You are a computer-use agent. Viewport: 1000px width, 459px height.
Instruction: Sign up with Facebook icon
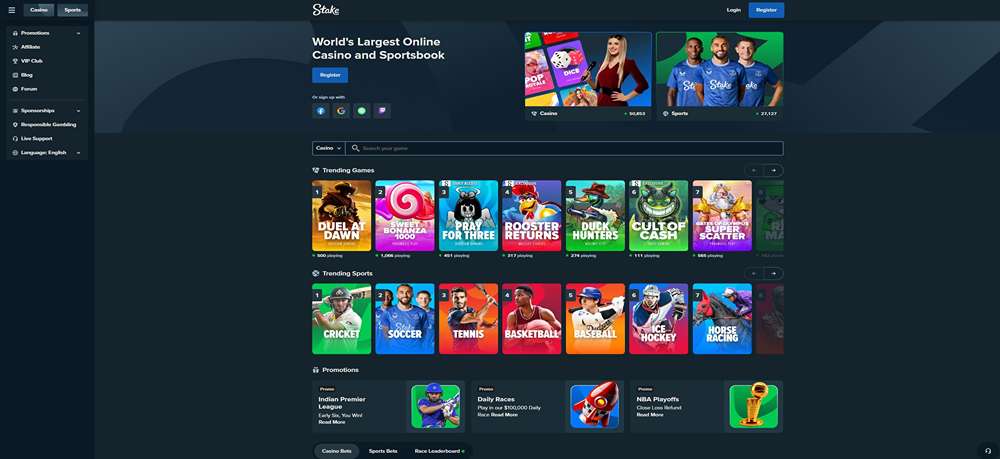[321, 111]
